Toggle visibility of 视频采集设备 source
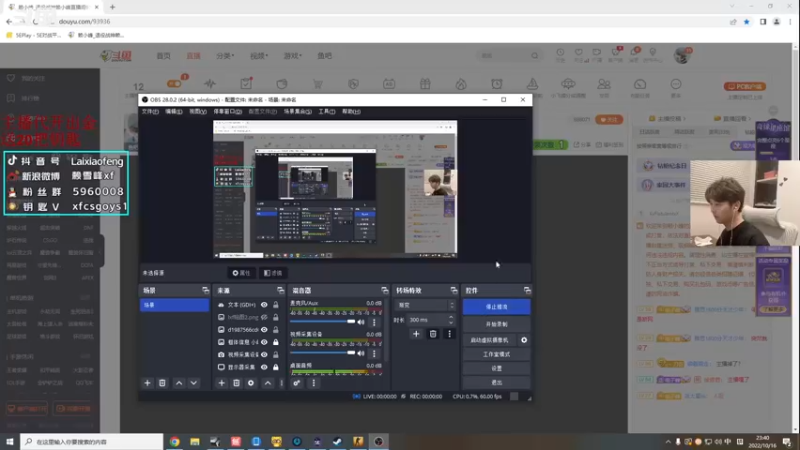 pyautogui.click(x=264, y=355)
